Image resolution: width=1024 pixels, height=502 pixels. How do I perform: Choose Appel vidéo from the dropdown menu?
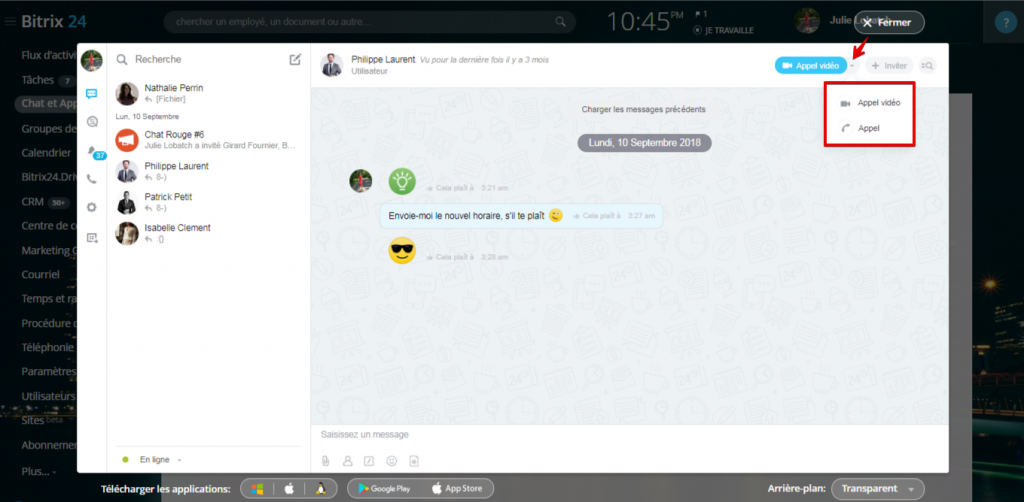870,103
